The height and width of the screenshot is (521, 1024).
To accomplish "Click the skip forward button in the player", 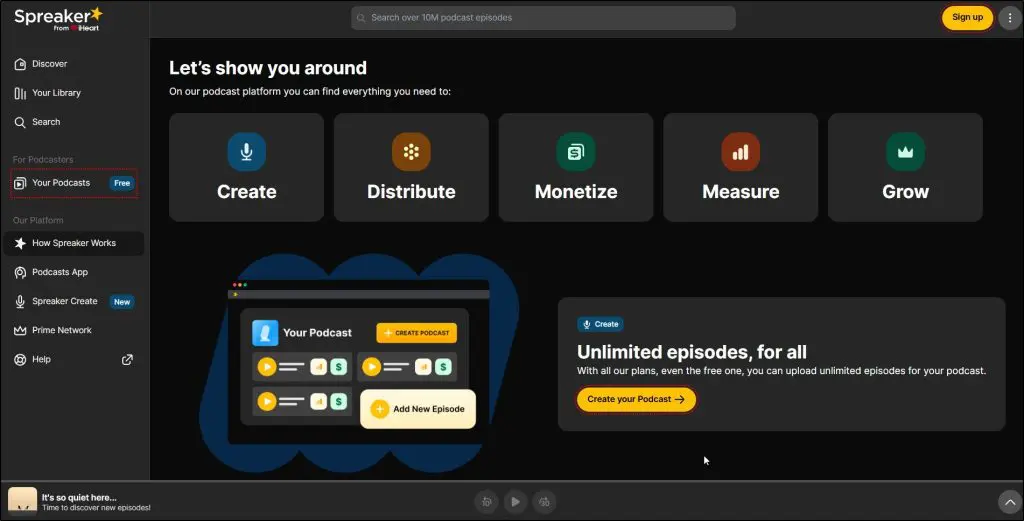I will [544, 502].
